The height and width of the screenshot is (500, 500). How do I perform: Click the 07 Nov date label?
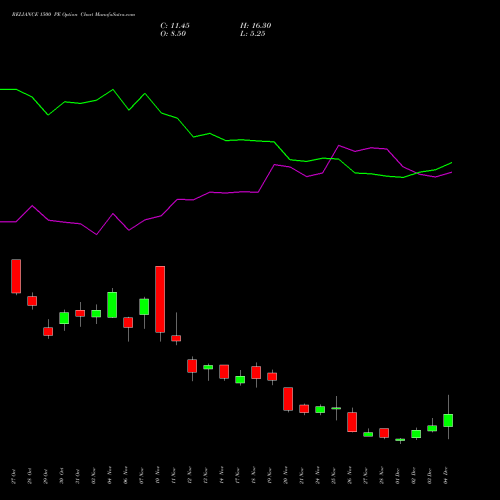[x=141, y=476]
